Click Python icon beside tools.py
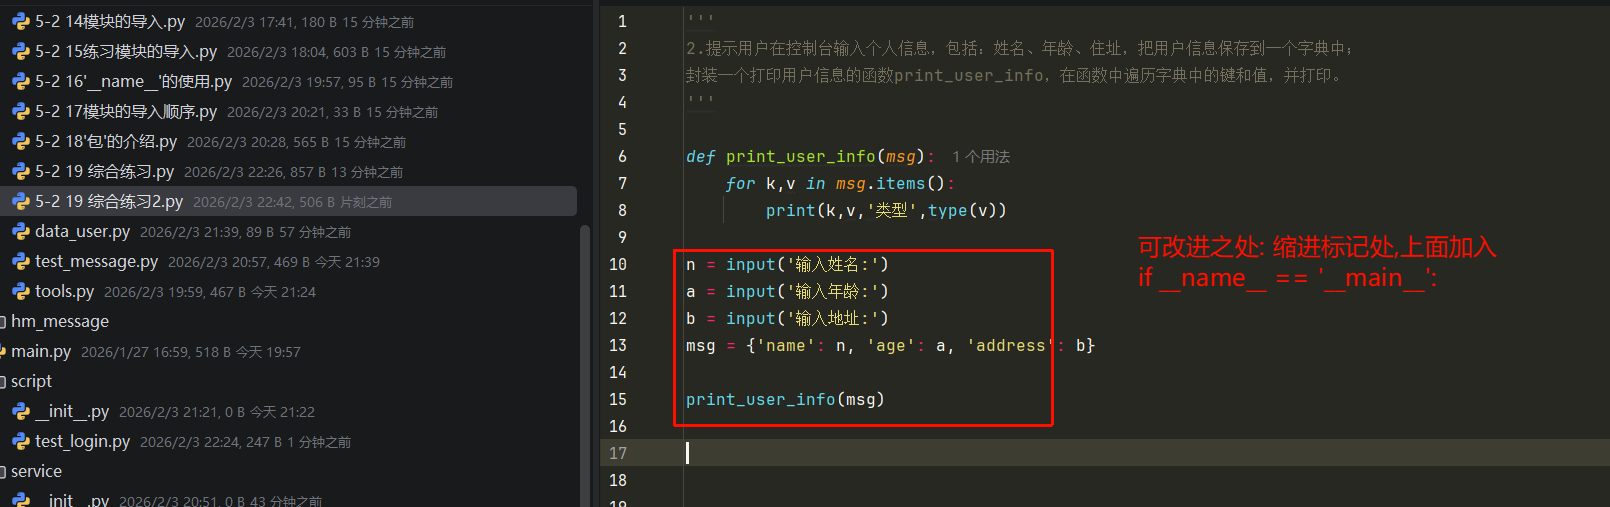Image resolution: width=1610 pixels, height=507 pixels. [x=21, y=291]
